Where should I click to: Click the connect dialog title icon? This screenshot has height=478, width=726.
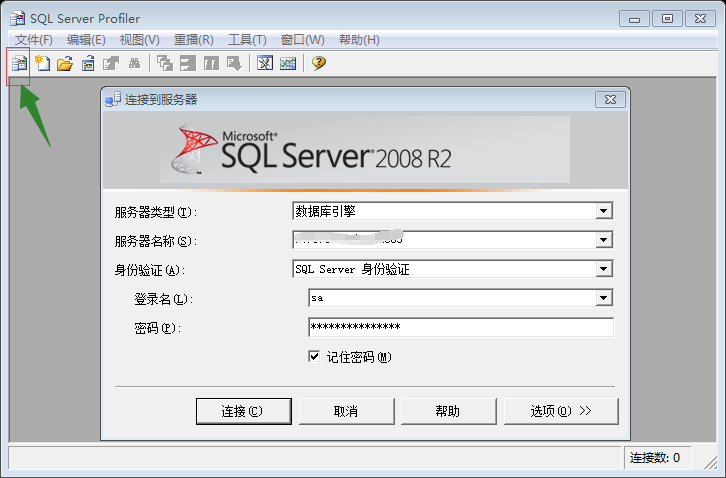pos(113,99)
